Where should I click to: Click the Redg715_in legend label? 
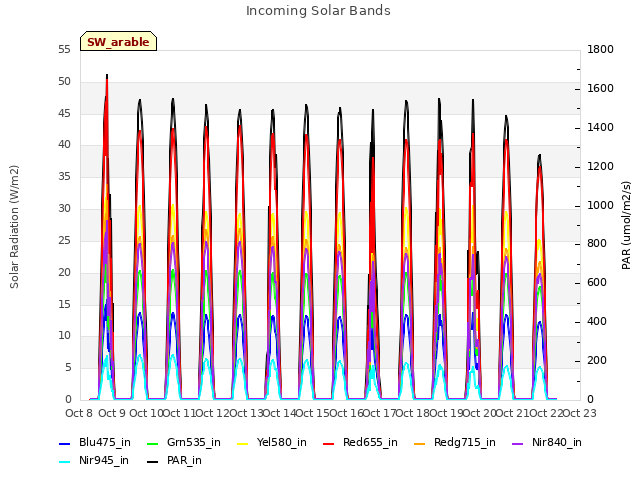464,442
